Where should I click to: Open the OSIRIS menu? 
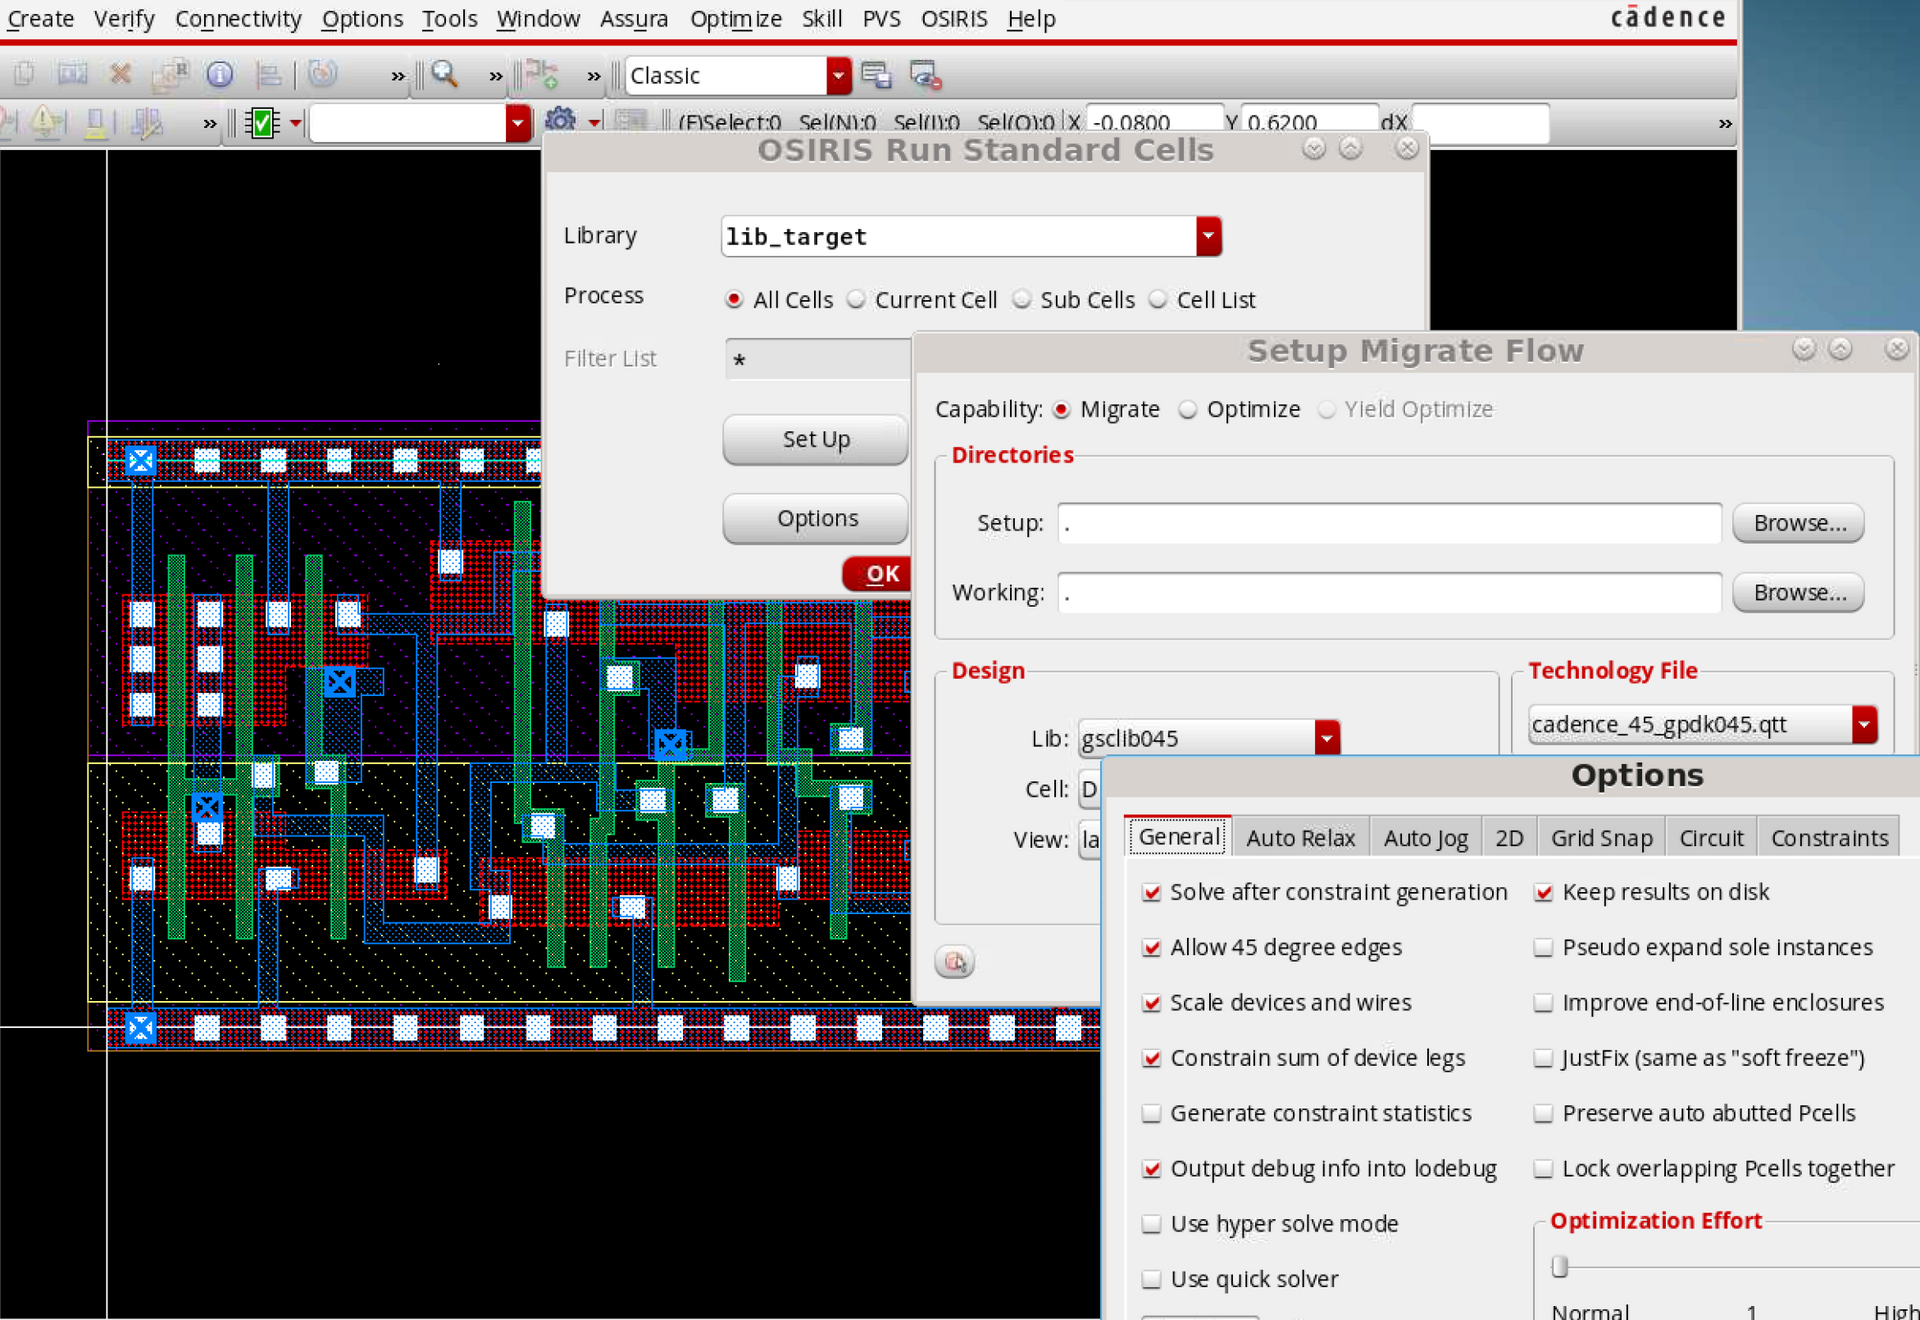click(x=954, y=19)
